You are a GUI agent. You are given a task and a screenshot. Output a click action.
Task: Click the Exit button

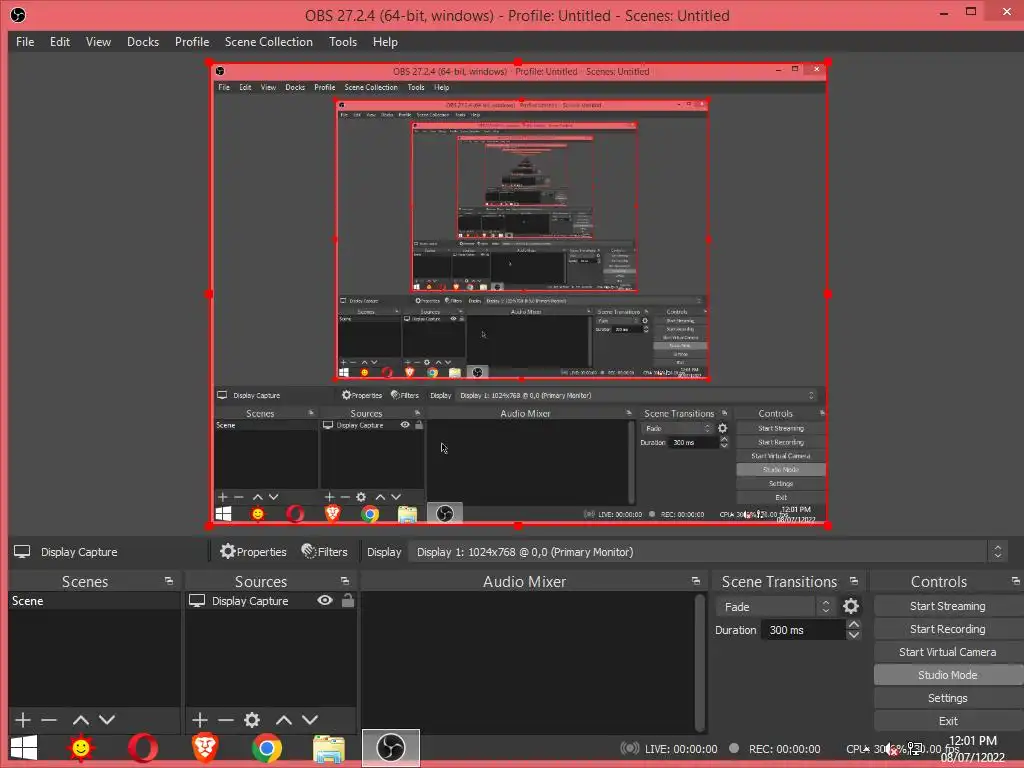(x=948, y=721)
